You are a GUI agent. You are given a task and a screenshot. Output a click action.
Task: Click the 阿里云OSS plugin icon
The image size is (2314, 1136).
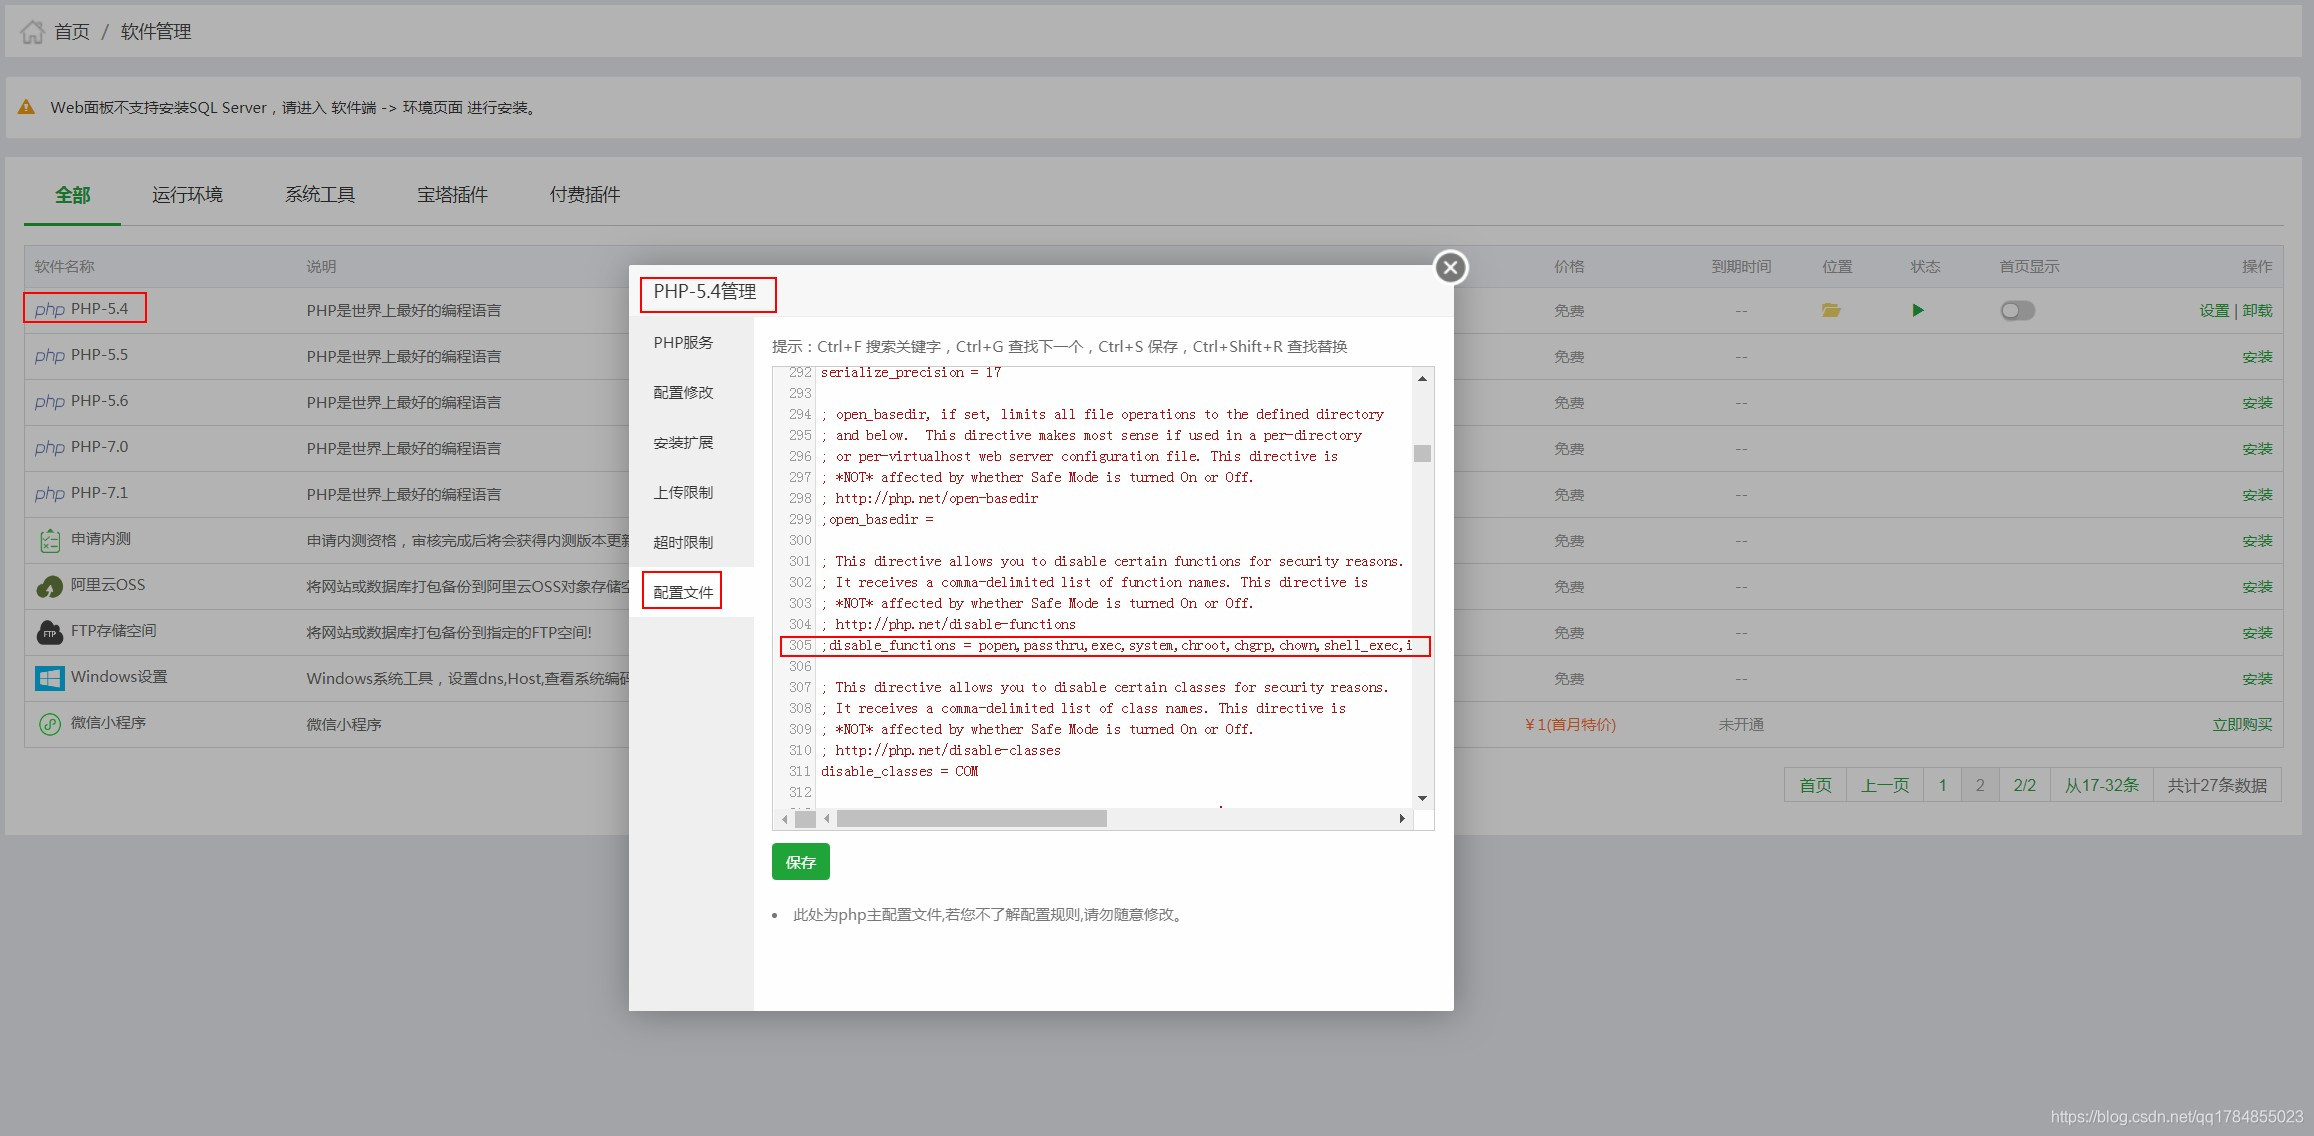point(49,587)
